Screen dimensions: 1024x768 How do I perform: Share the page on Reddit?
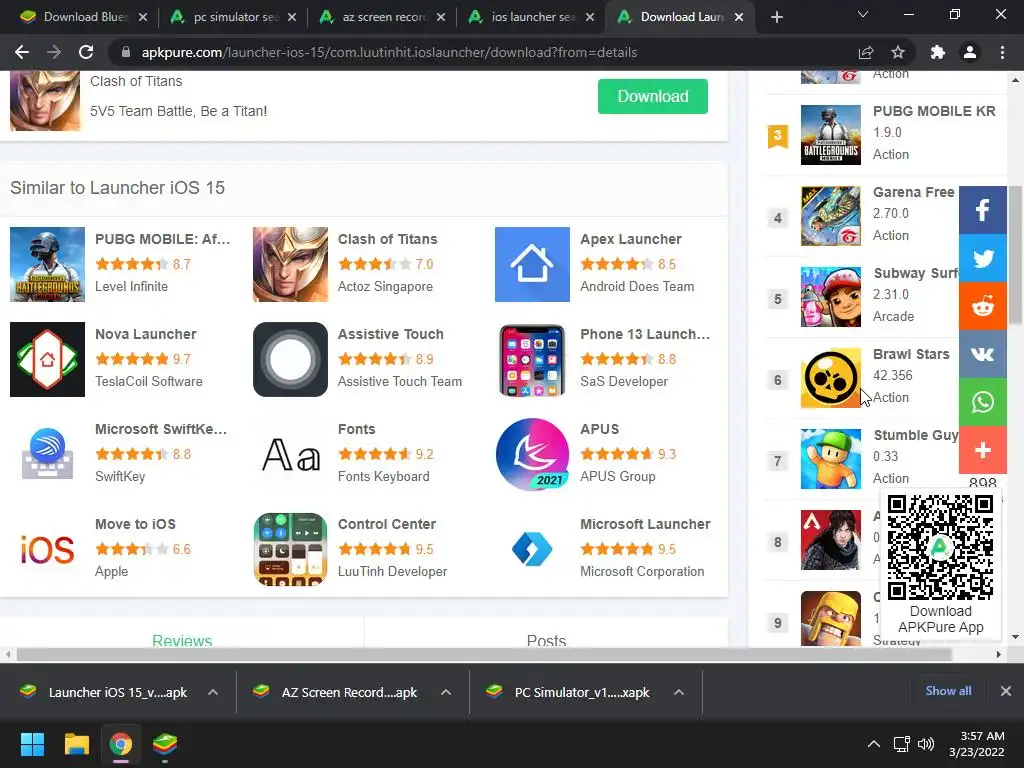click(982, 306)
